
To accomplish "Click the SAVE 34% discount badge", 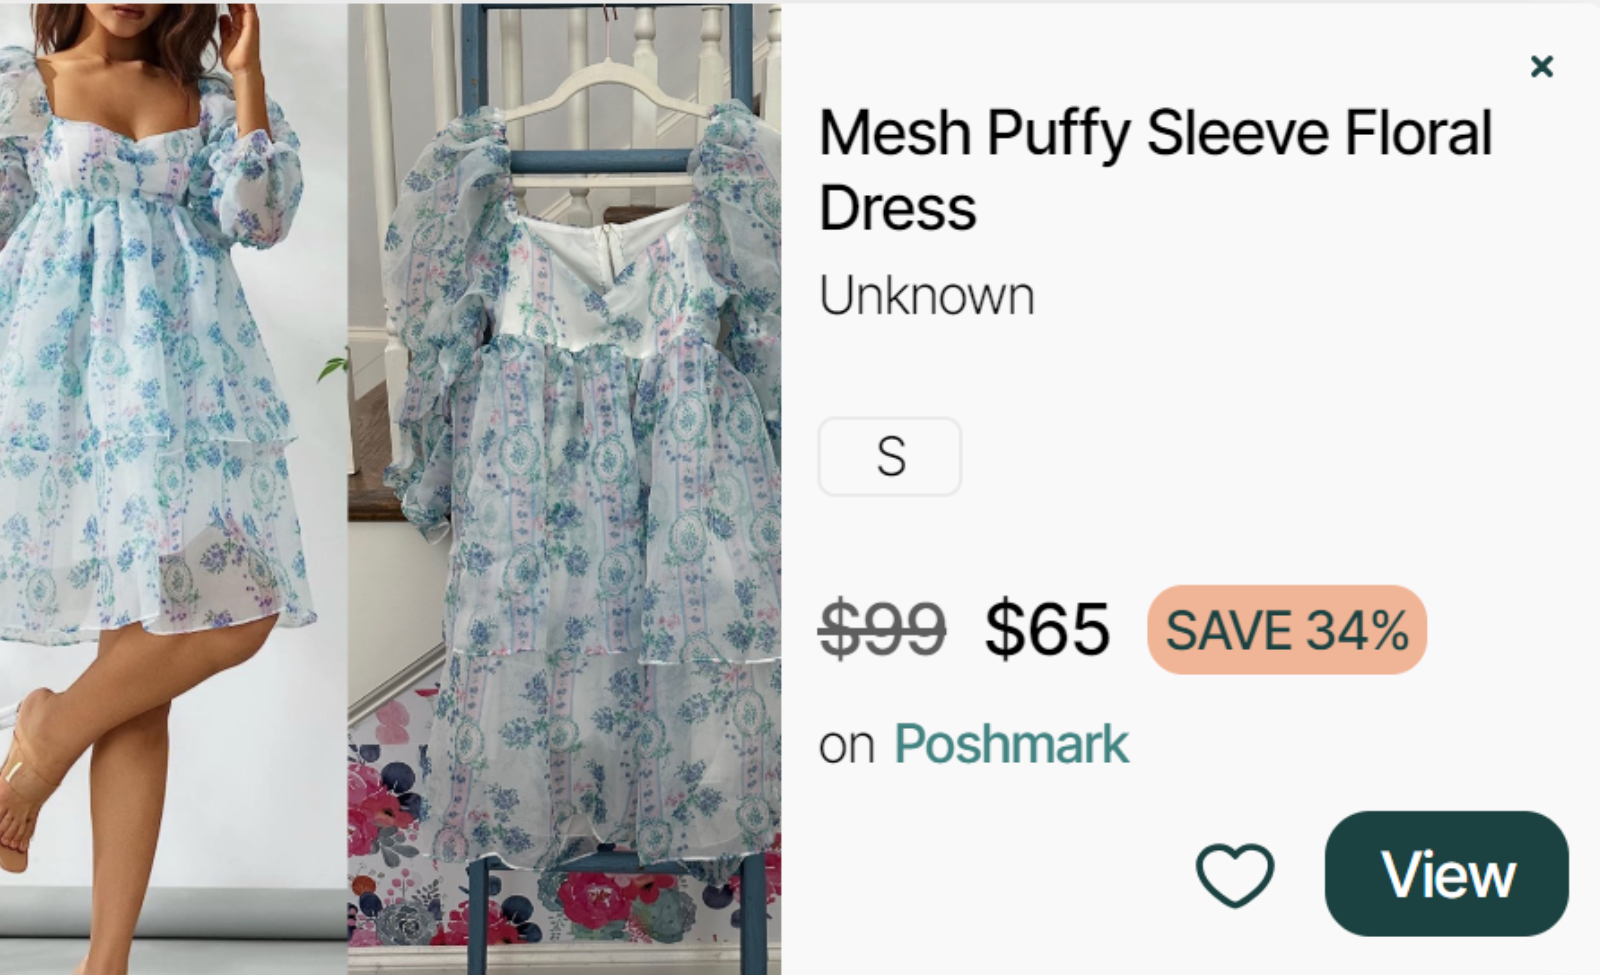I will (1286, 630).
